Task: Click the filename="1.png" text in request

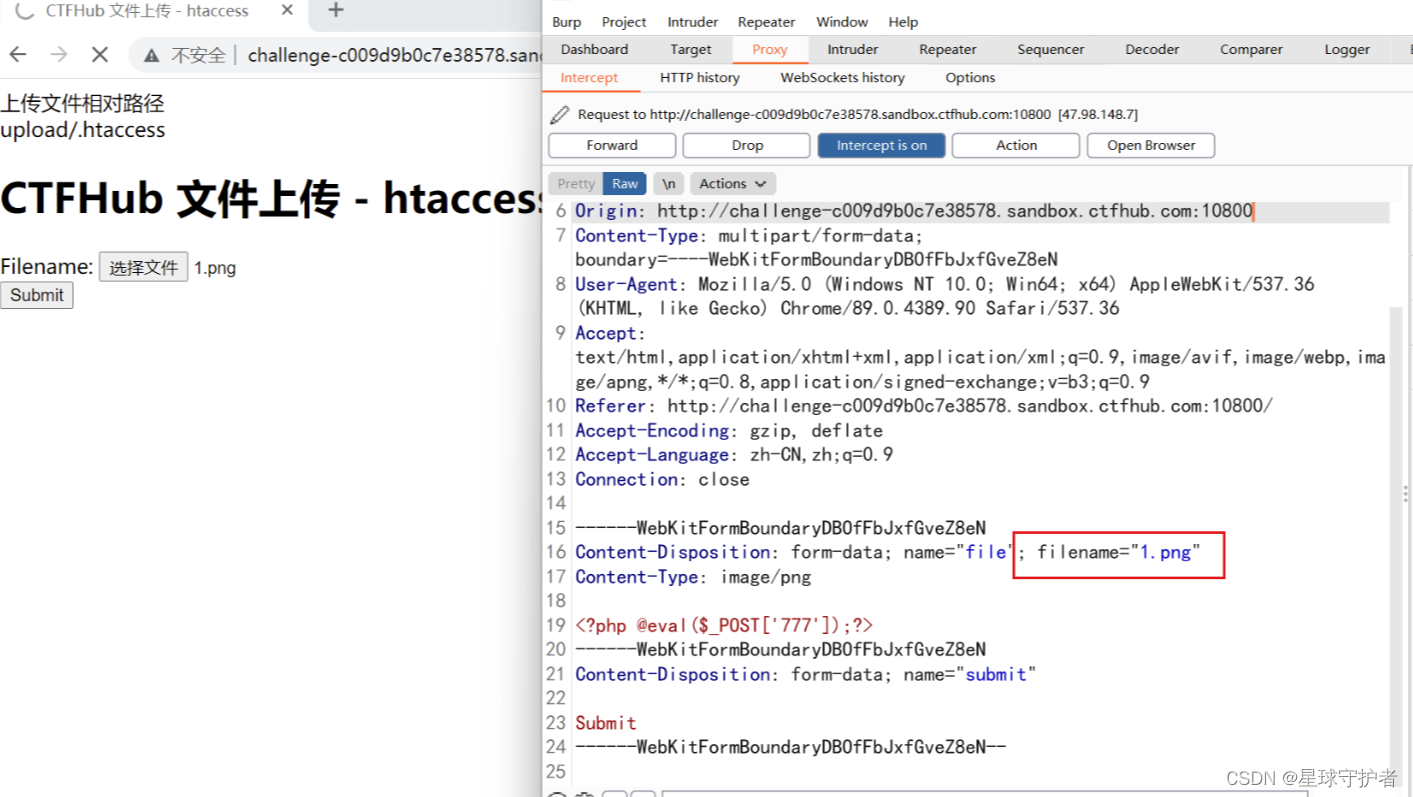Action: 1118,552
